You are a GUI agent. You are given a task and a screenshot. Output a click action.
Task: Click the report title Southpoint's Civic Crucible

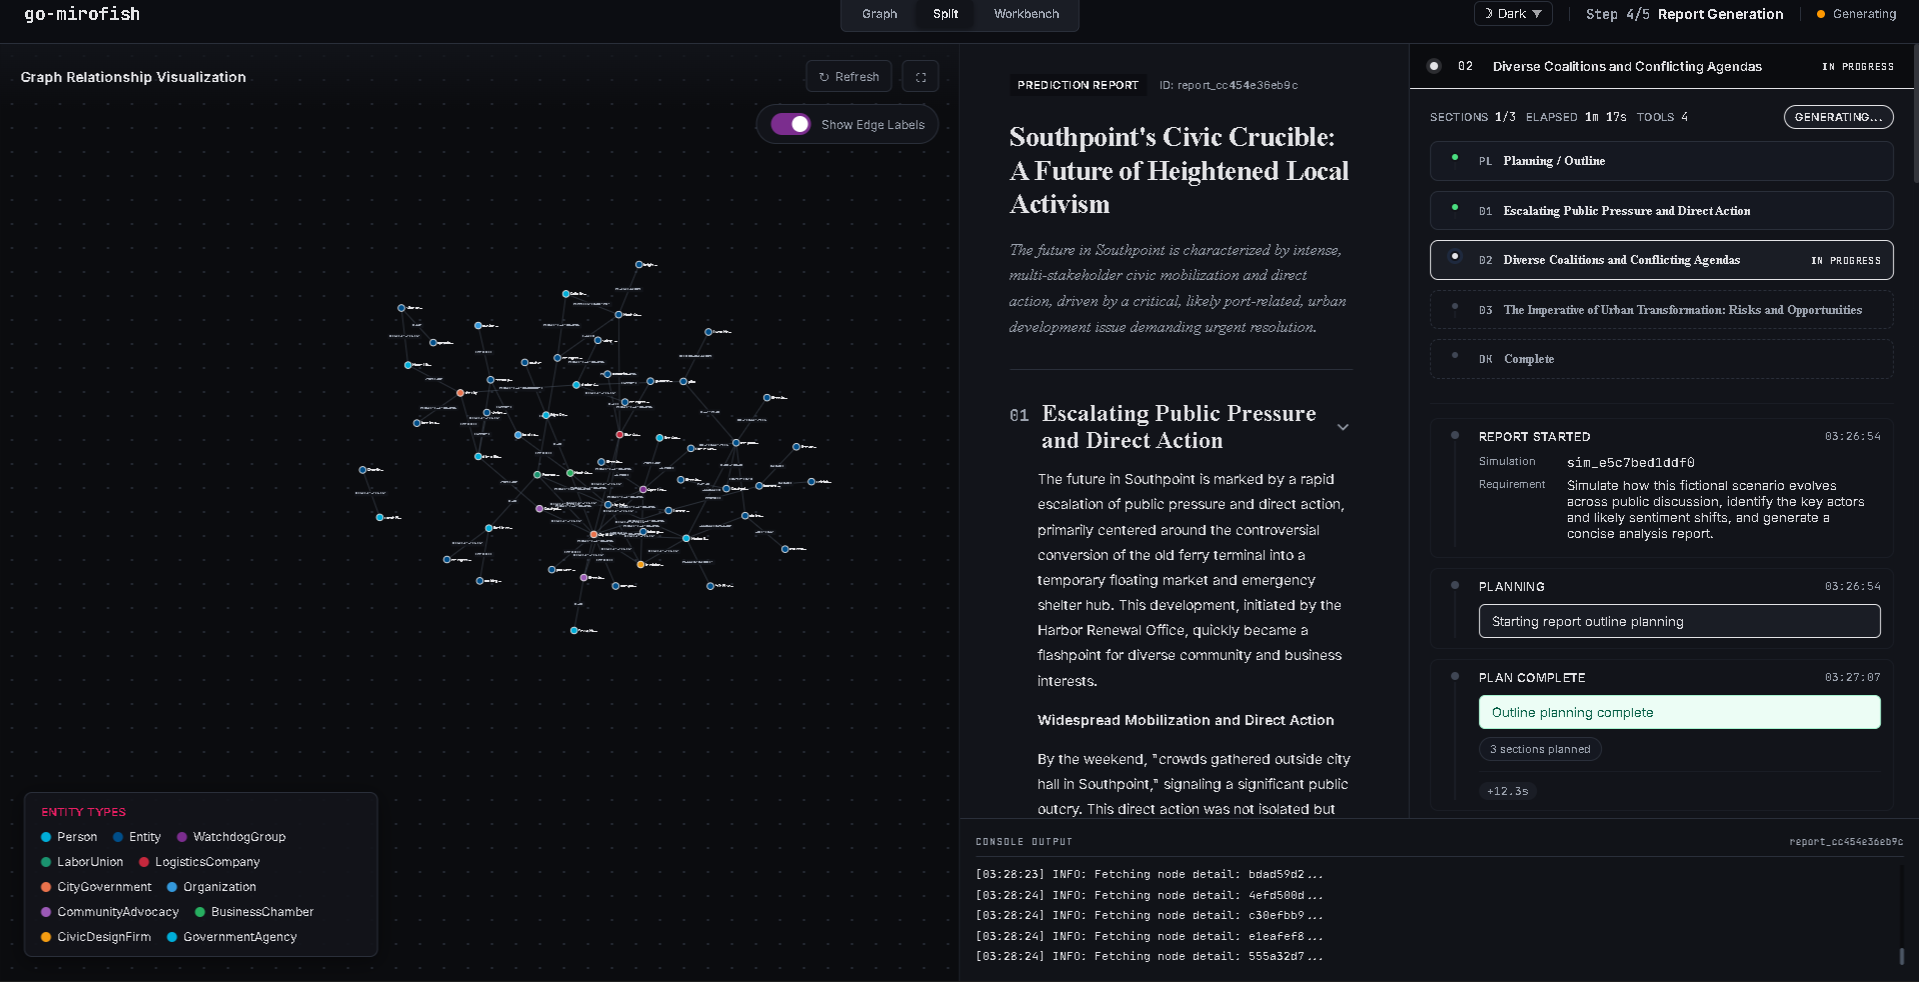click(x=1179, y=170)
